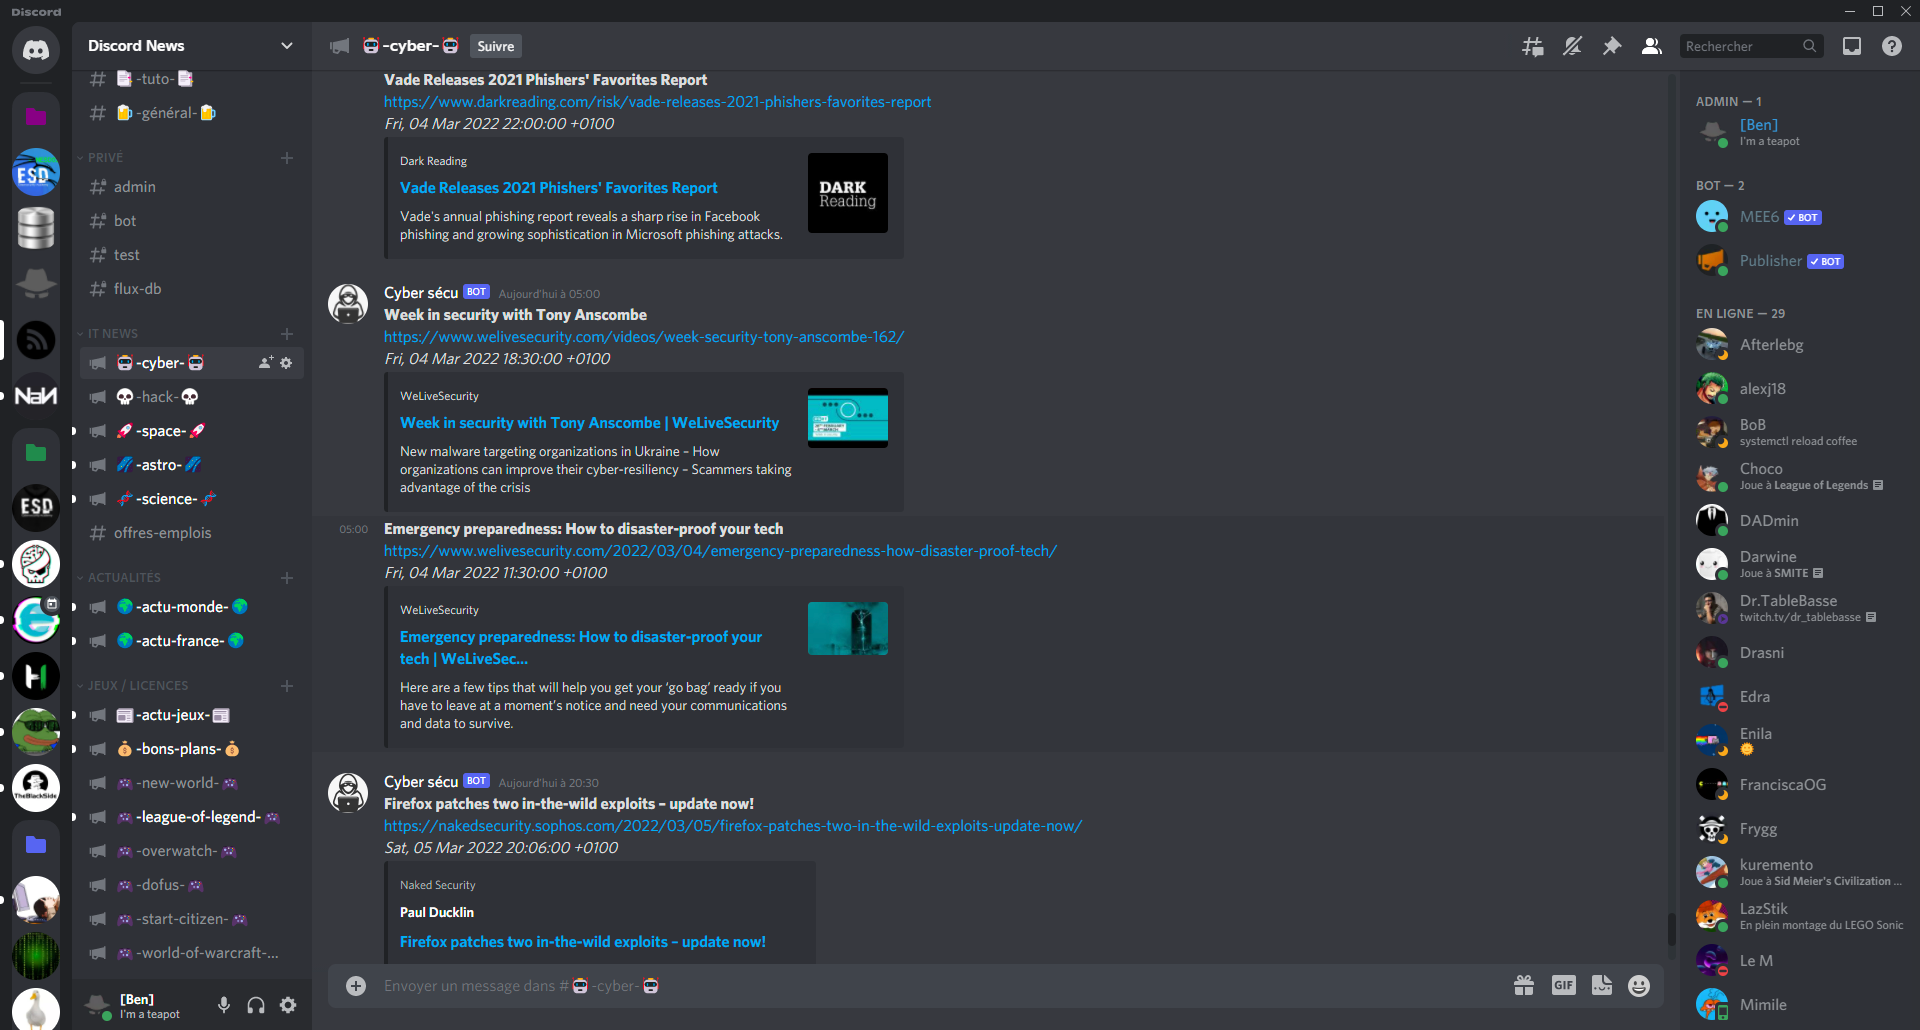This screenshot has width=1920, height=1030.
Task: Open the emoji picker
Action: [1639, 986]
